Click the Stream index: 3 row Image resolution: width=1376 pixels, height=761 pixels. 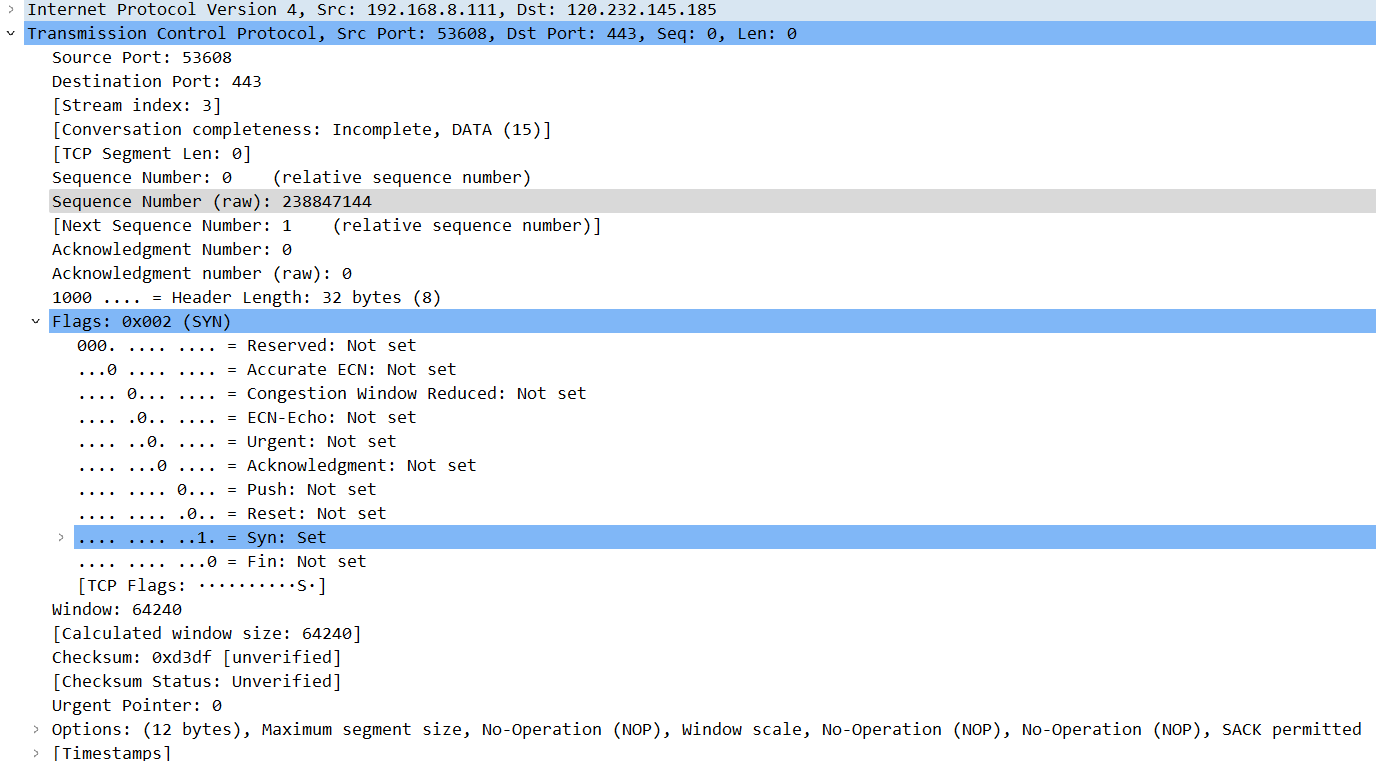pos(136,105)
